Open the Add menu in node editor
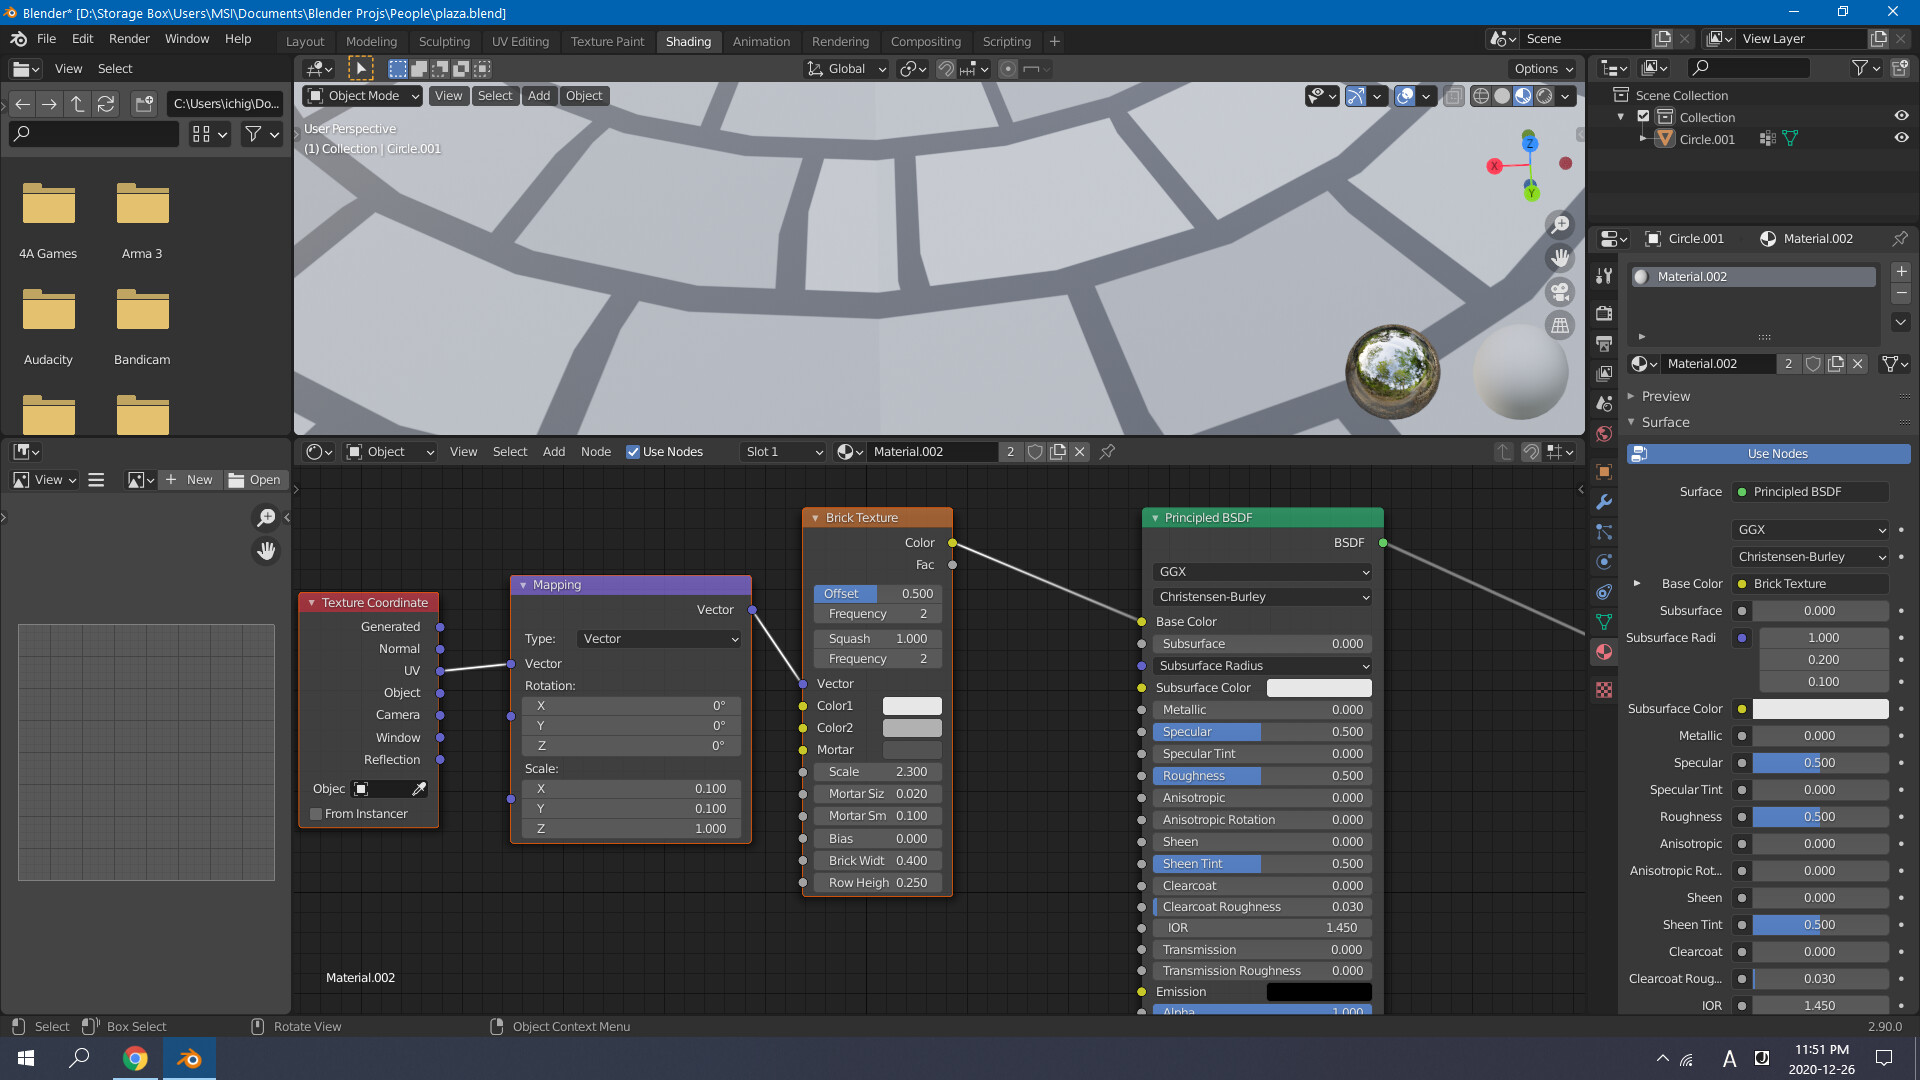This screenshot has width=1920, height=1080. point(553,452)
